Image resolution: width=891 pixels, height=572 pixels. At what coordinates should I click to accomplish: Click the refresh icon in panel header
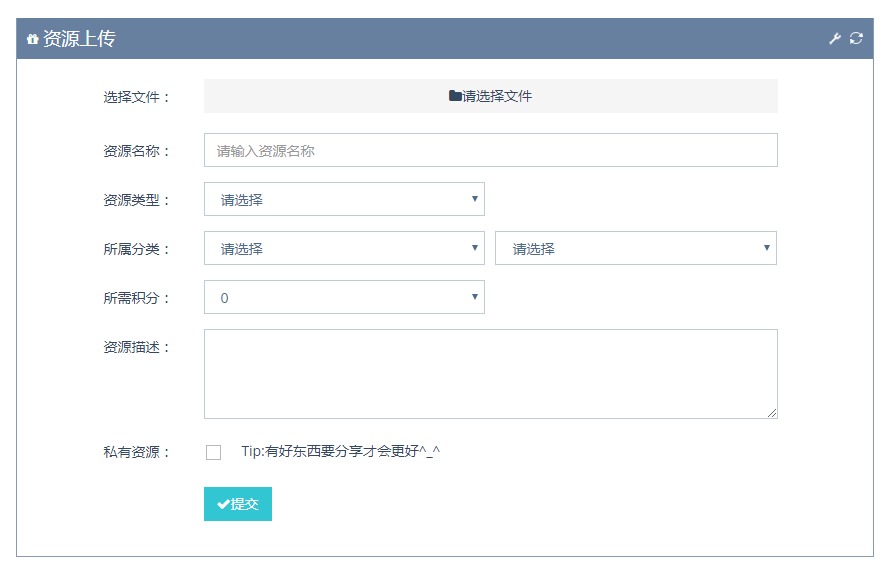[856, 38]
